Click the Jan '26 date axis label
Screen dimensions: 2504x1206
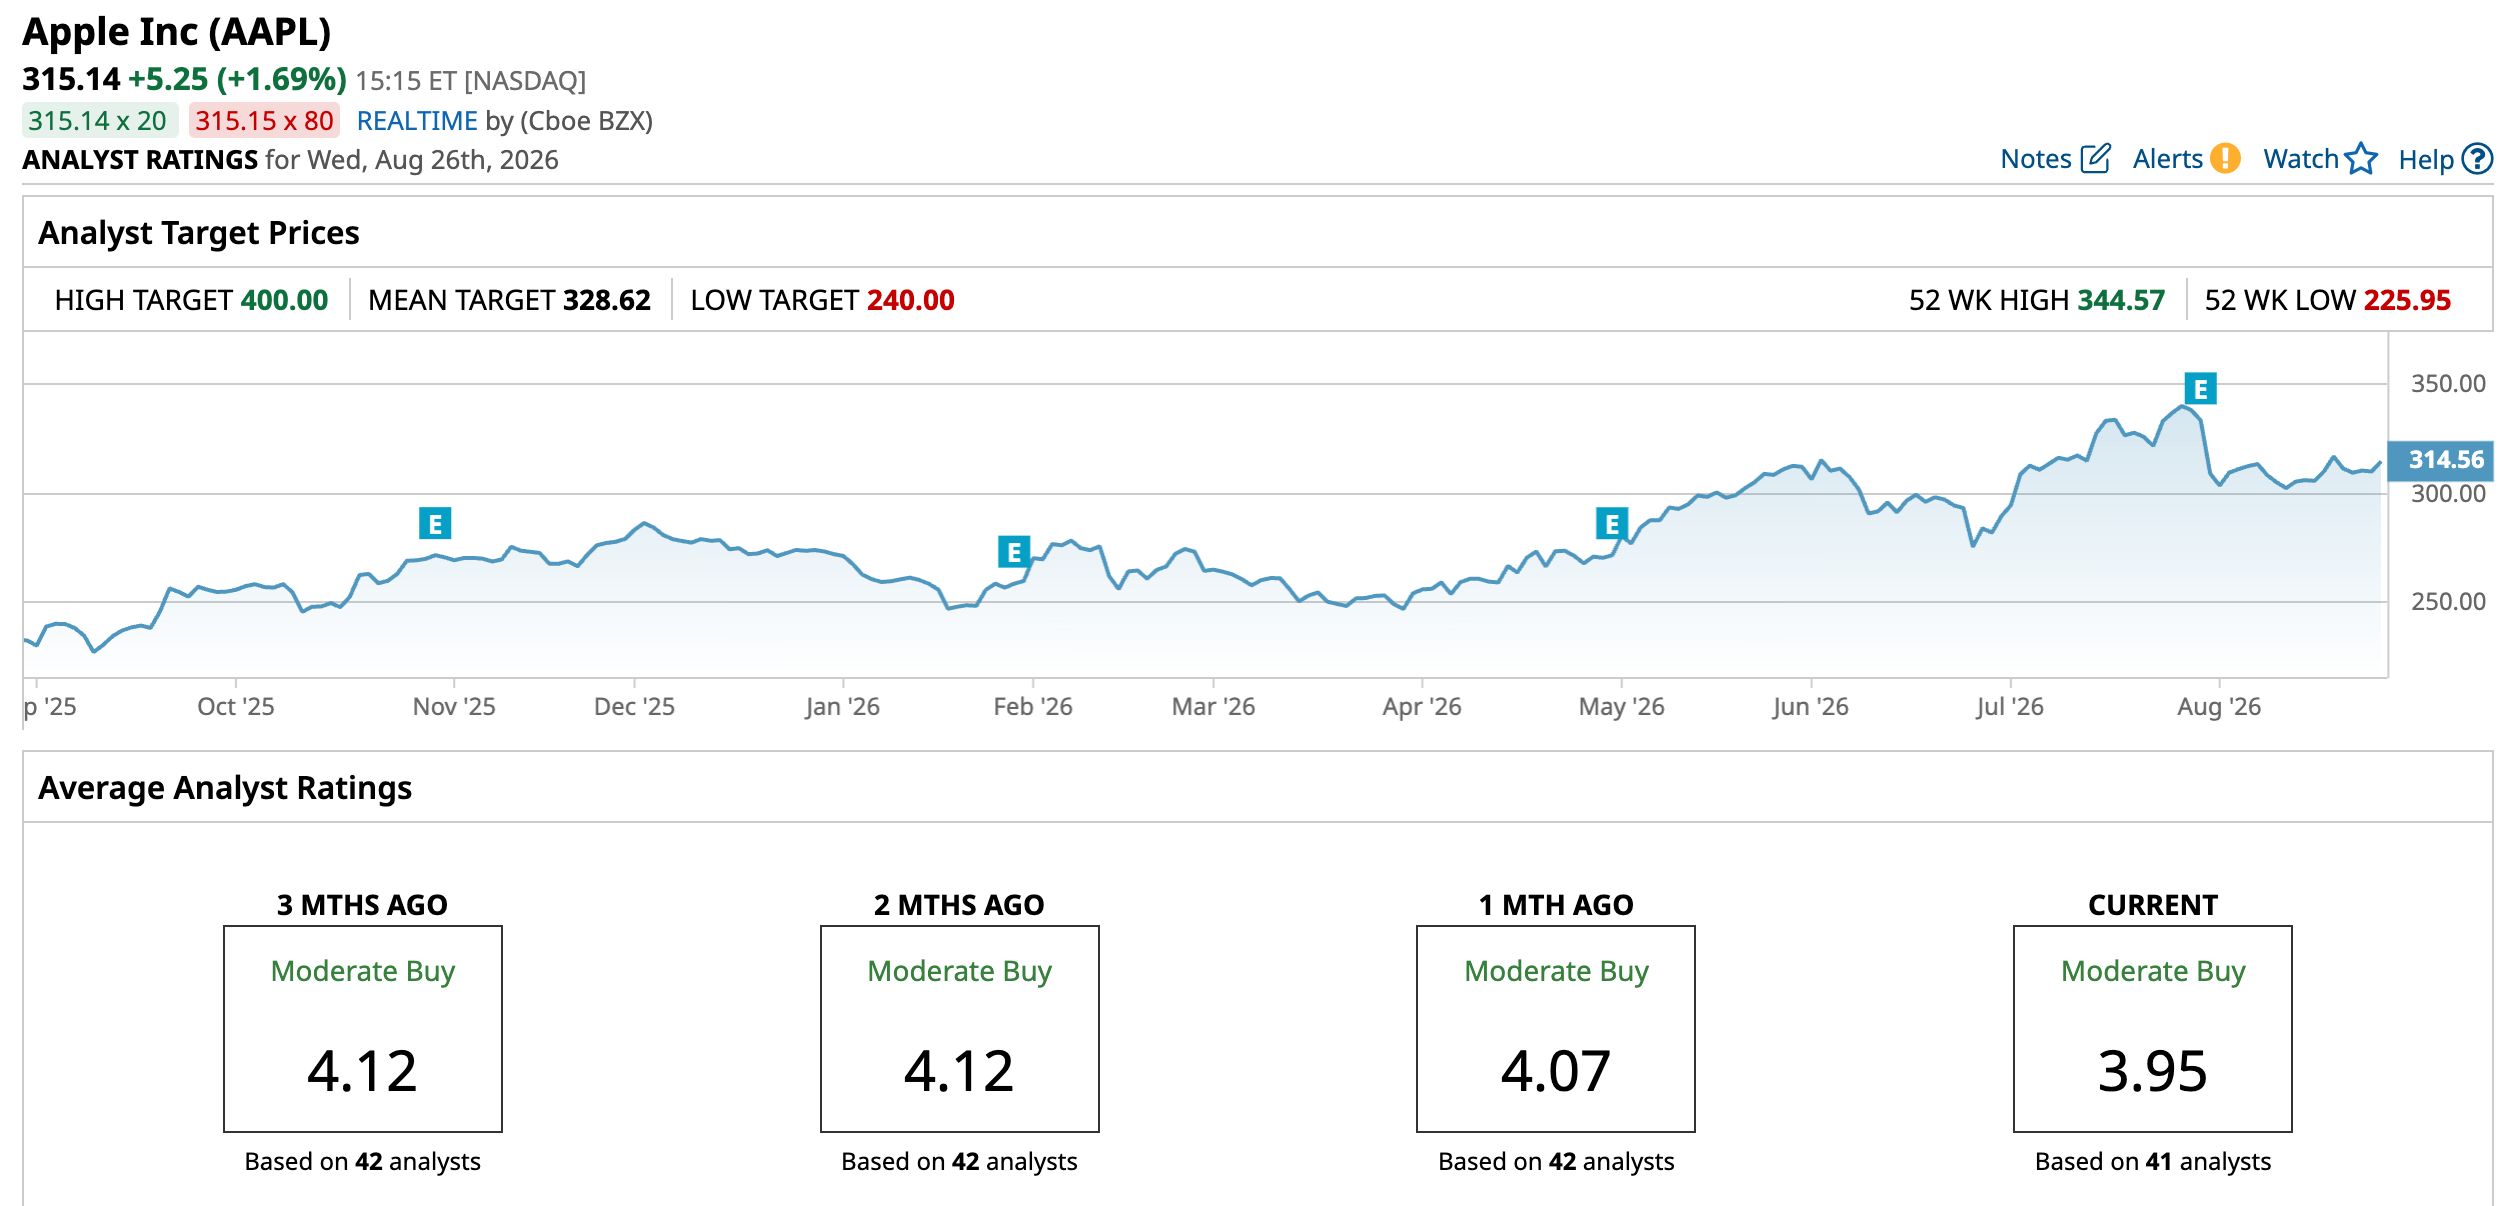point(842,707)
